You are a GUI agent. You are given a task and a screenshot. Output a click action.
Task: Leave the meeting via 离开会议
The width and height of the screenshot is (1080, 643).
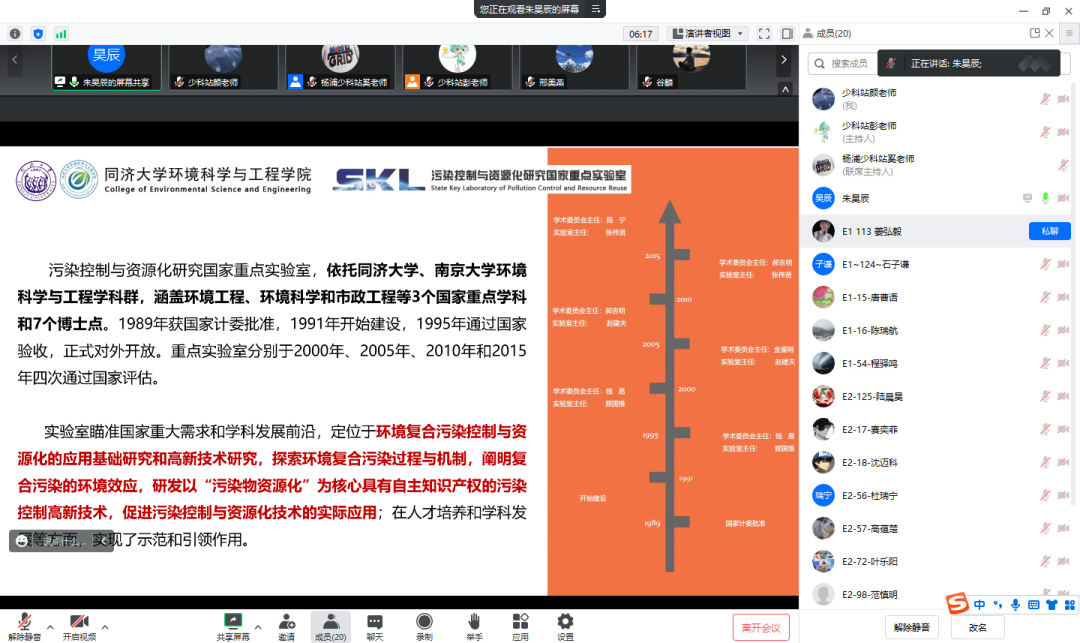point(761,627)
